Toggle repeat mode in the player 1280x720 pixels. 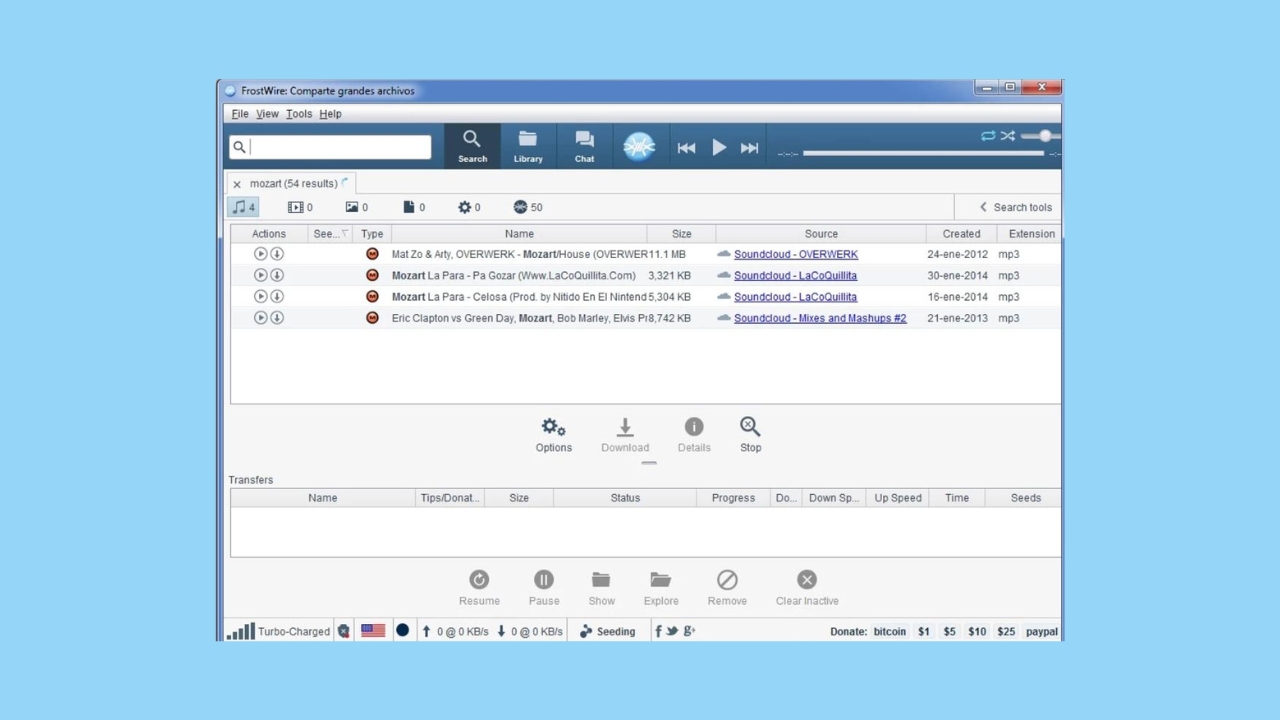tap(988, 136)
